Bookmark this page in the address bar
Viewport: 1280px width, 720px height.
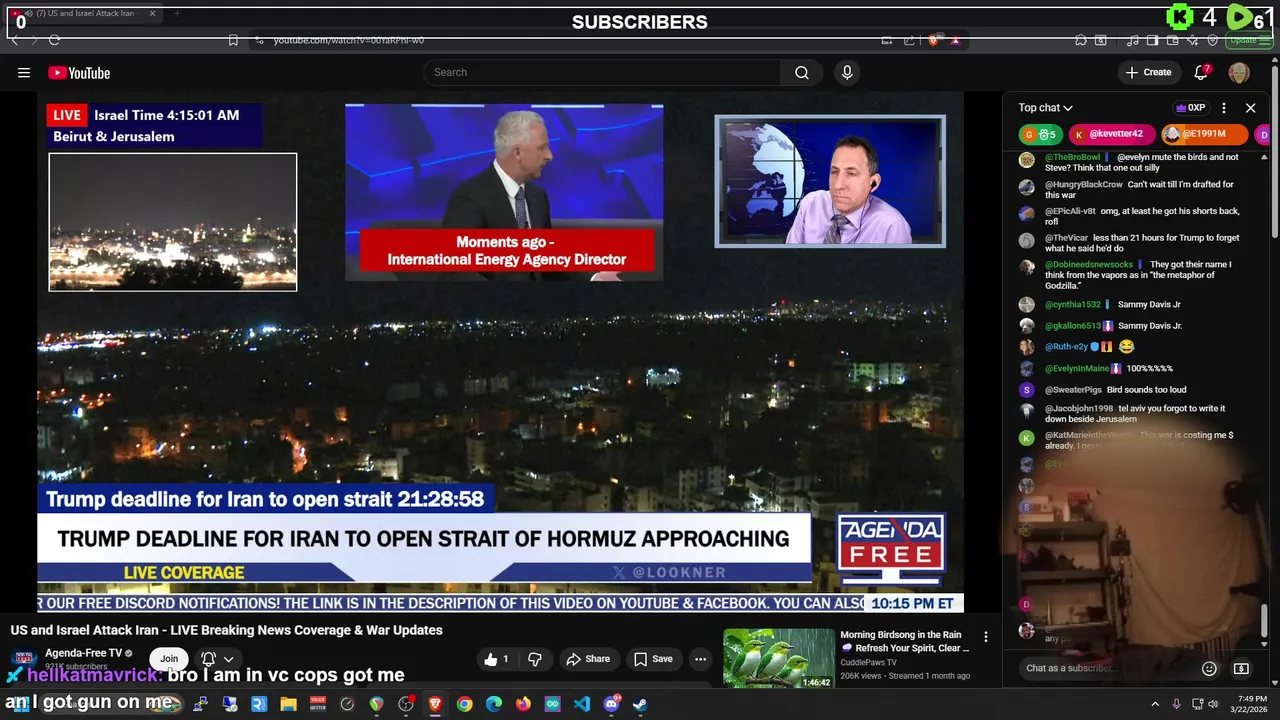click(x=233, y=40)
